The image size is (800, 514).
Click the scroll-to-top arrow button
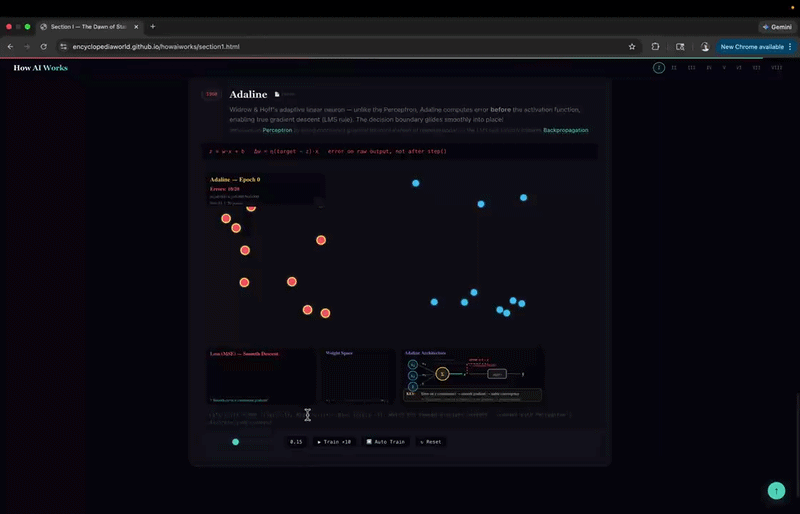click(x=776, y=491)
